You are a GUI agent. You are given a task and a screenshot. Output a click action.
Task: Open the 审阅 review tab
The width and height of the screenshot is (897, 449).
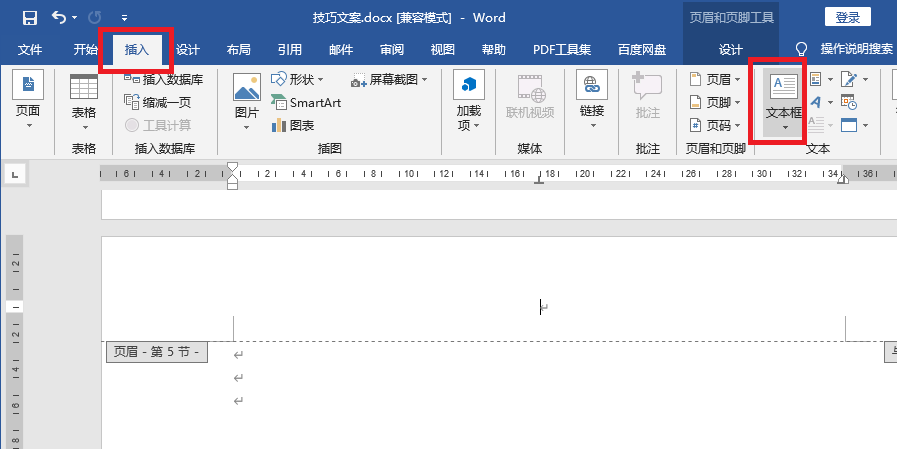click(392, 49)
